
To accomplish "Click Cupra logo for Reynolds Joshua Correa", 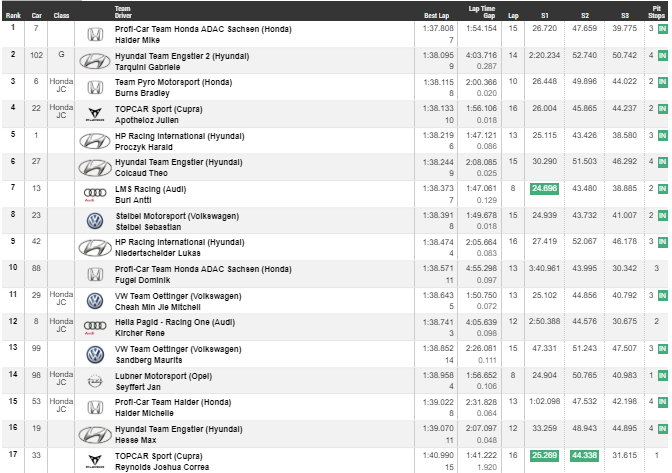I will coord(95,461).
